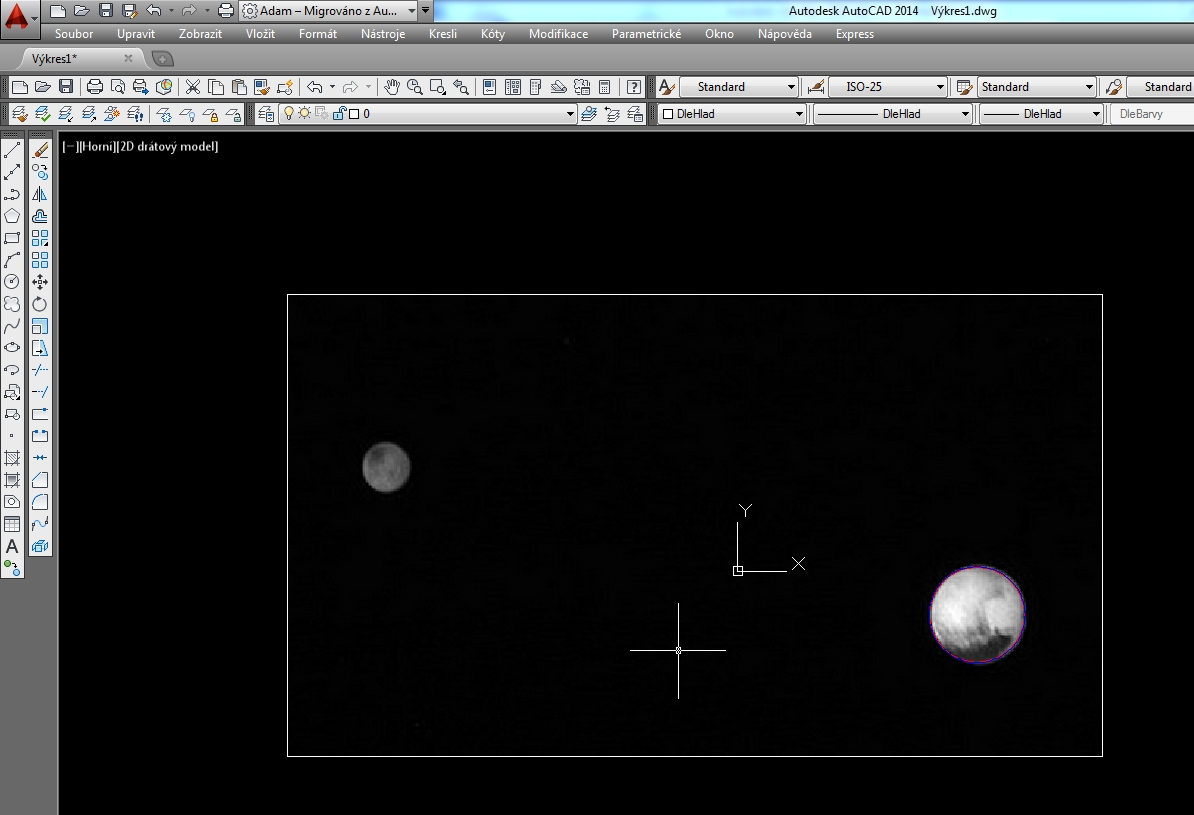Open the Parametrické menu
The image size is (1194, 815).
646,34
